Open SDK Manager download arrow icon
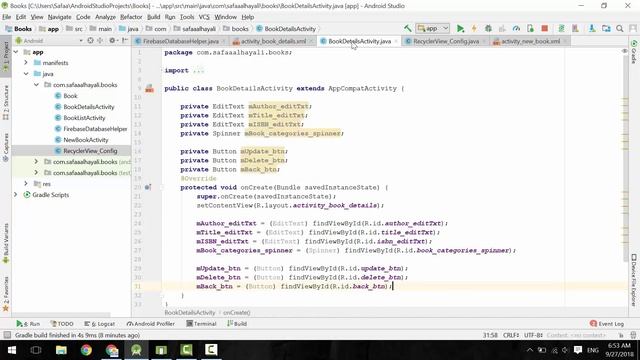 [592, 29]
